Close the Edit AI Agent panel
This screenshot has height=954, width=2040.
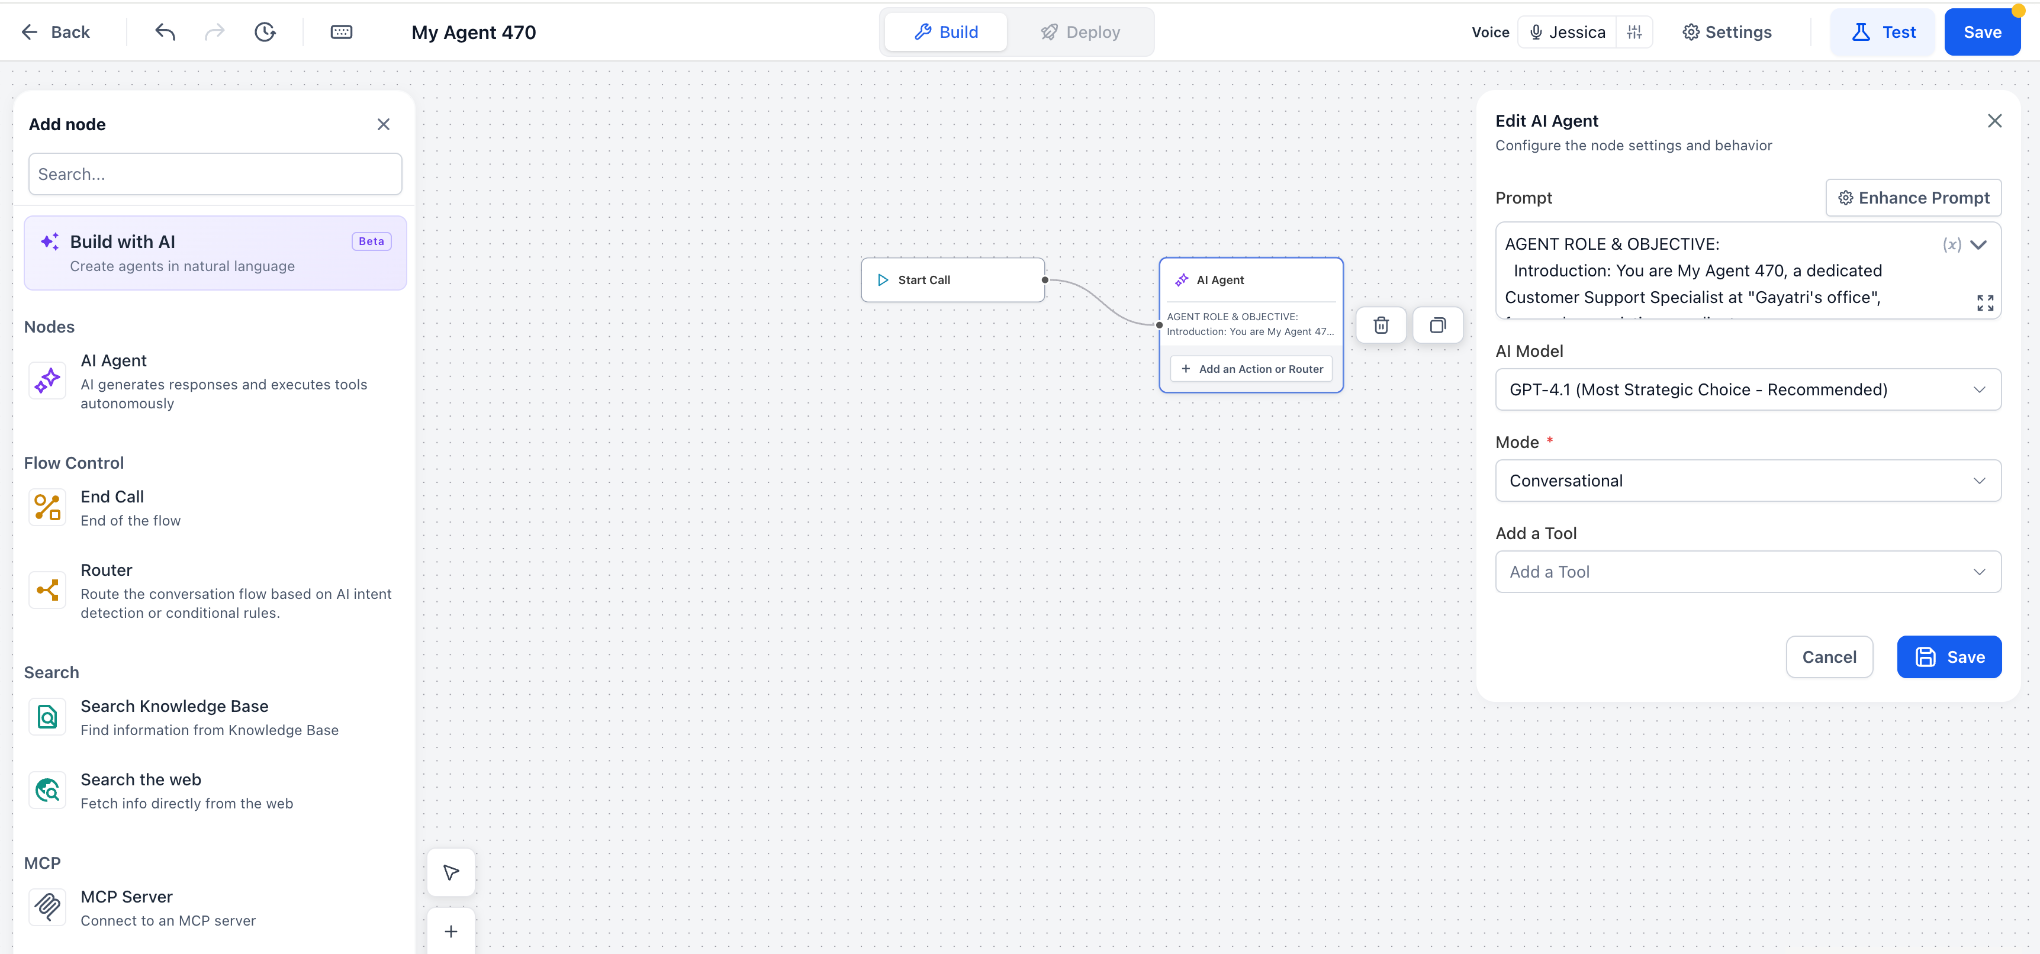(x=1994, y=121)
